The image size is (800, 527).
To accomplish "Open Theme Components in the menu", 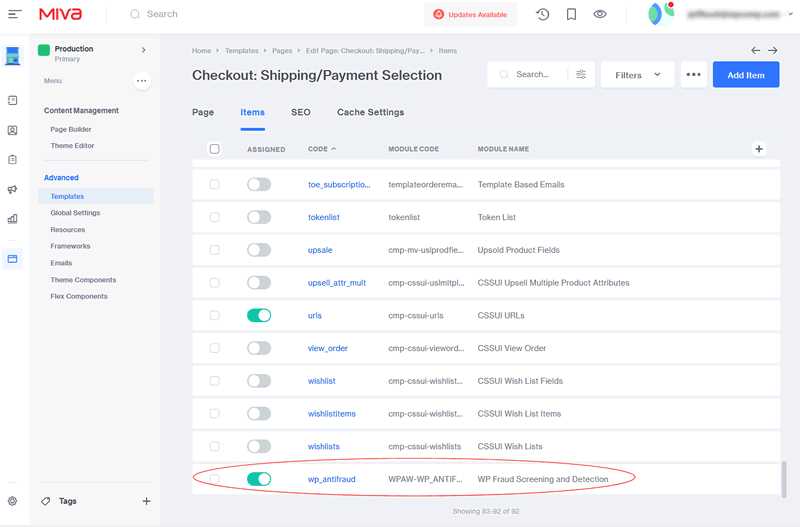I will 83,280.
